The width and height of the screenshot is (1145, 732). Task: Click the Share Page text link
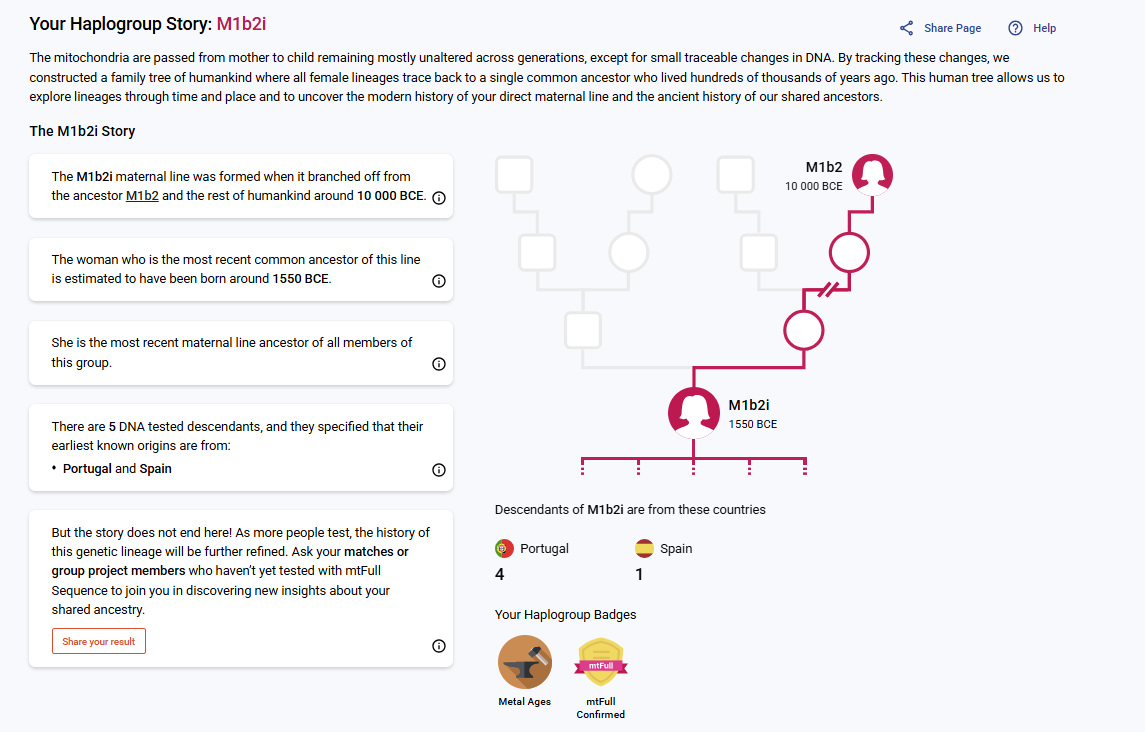[x=952, y=28]
